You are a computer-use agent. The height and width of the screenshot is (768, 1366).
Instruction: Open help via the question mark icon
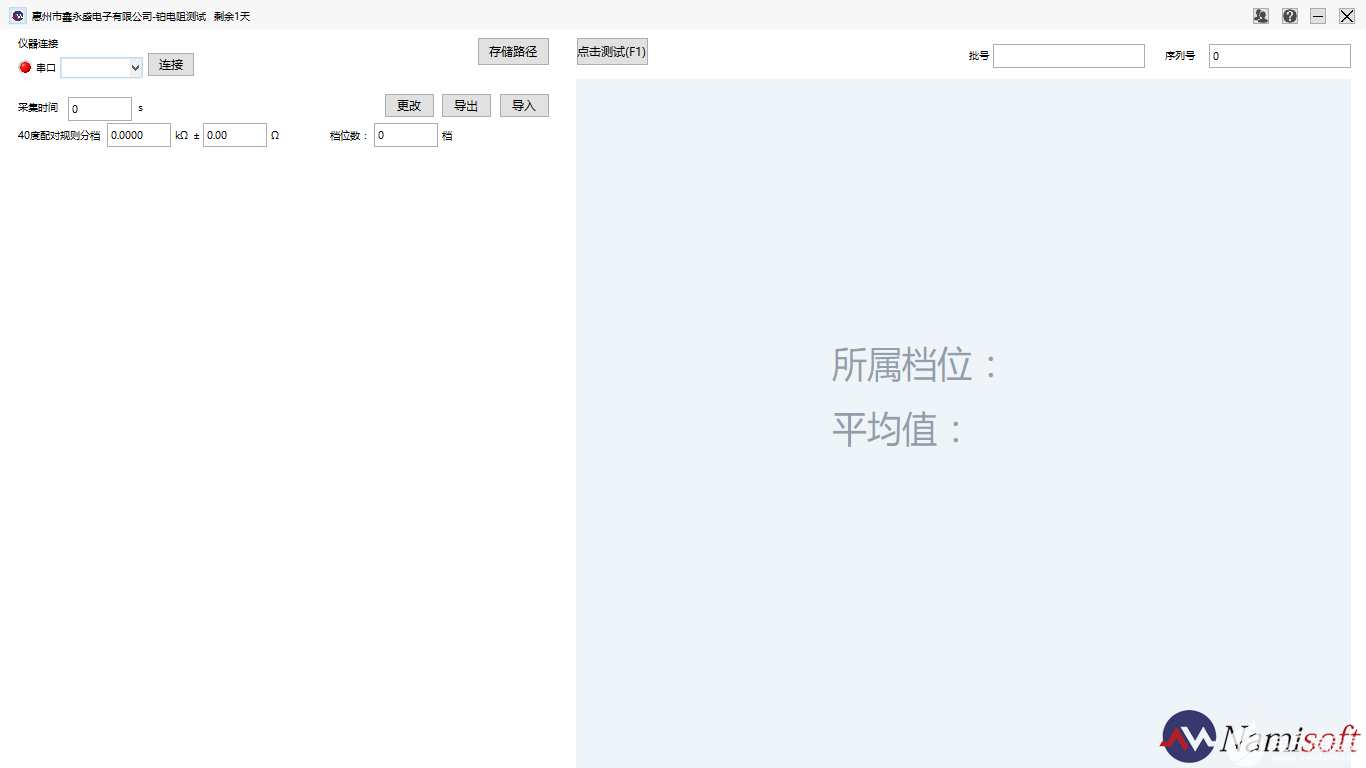point(1290,16)
